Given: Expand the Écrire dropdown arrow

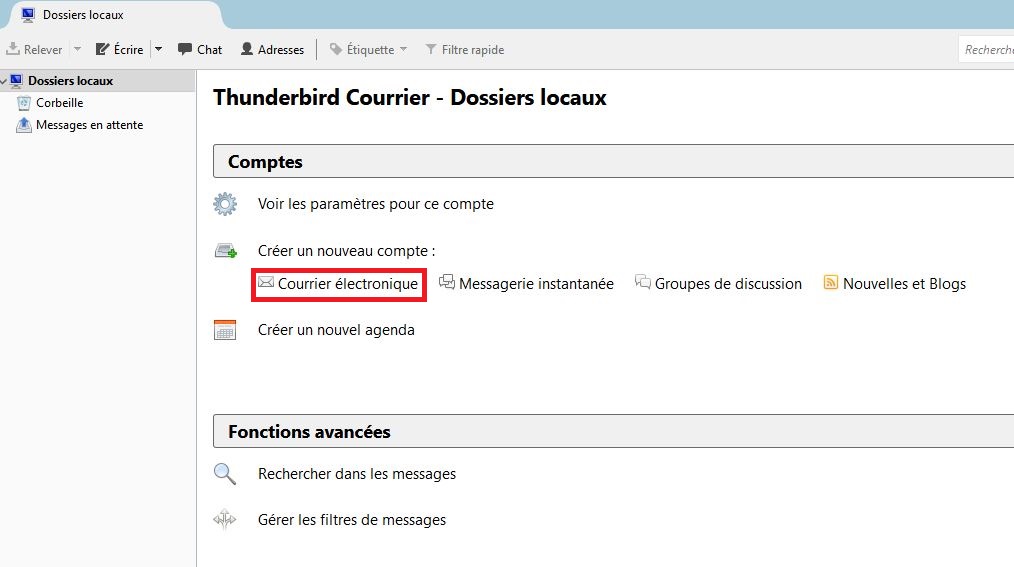Looking at the screenshot, I should tap(158, 49).
